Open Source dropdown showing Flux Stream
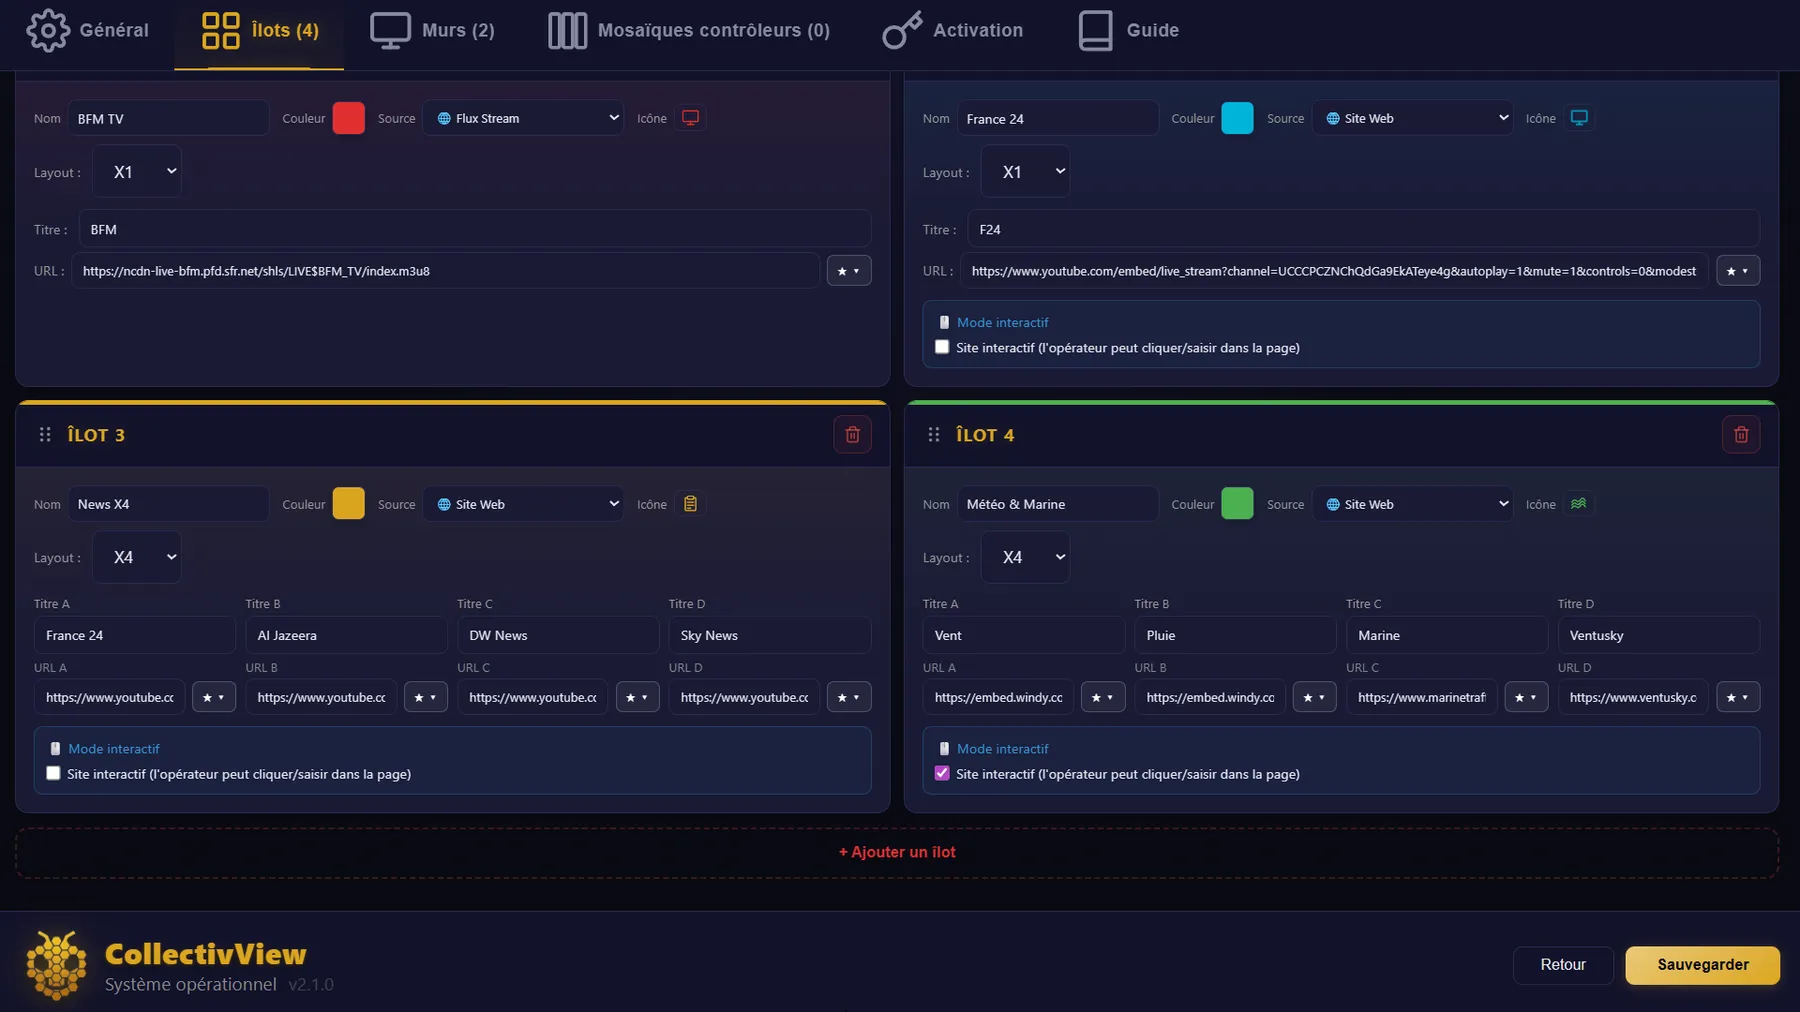1800x1012 pixels. coord(523,118)
